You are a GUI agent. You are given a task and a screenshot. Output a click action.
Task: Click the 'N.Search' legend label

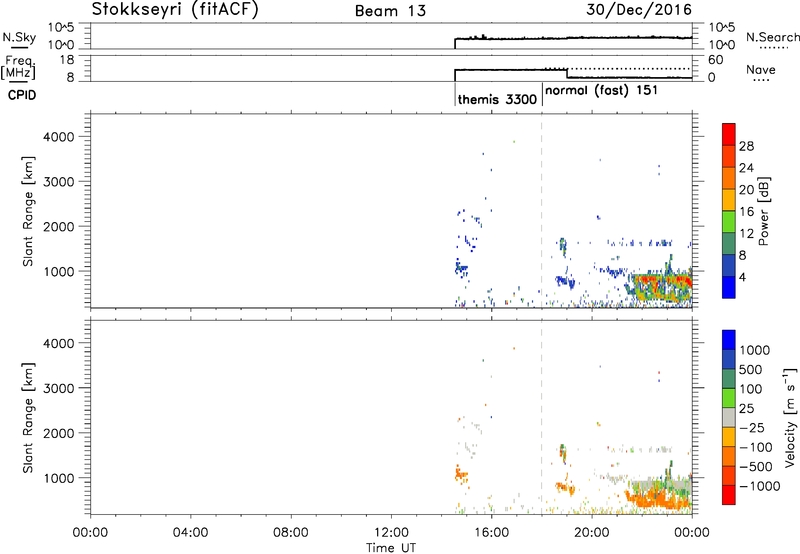point(772,37)
